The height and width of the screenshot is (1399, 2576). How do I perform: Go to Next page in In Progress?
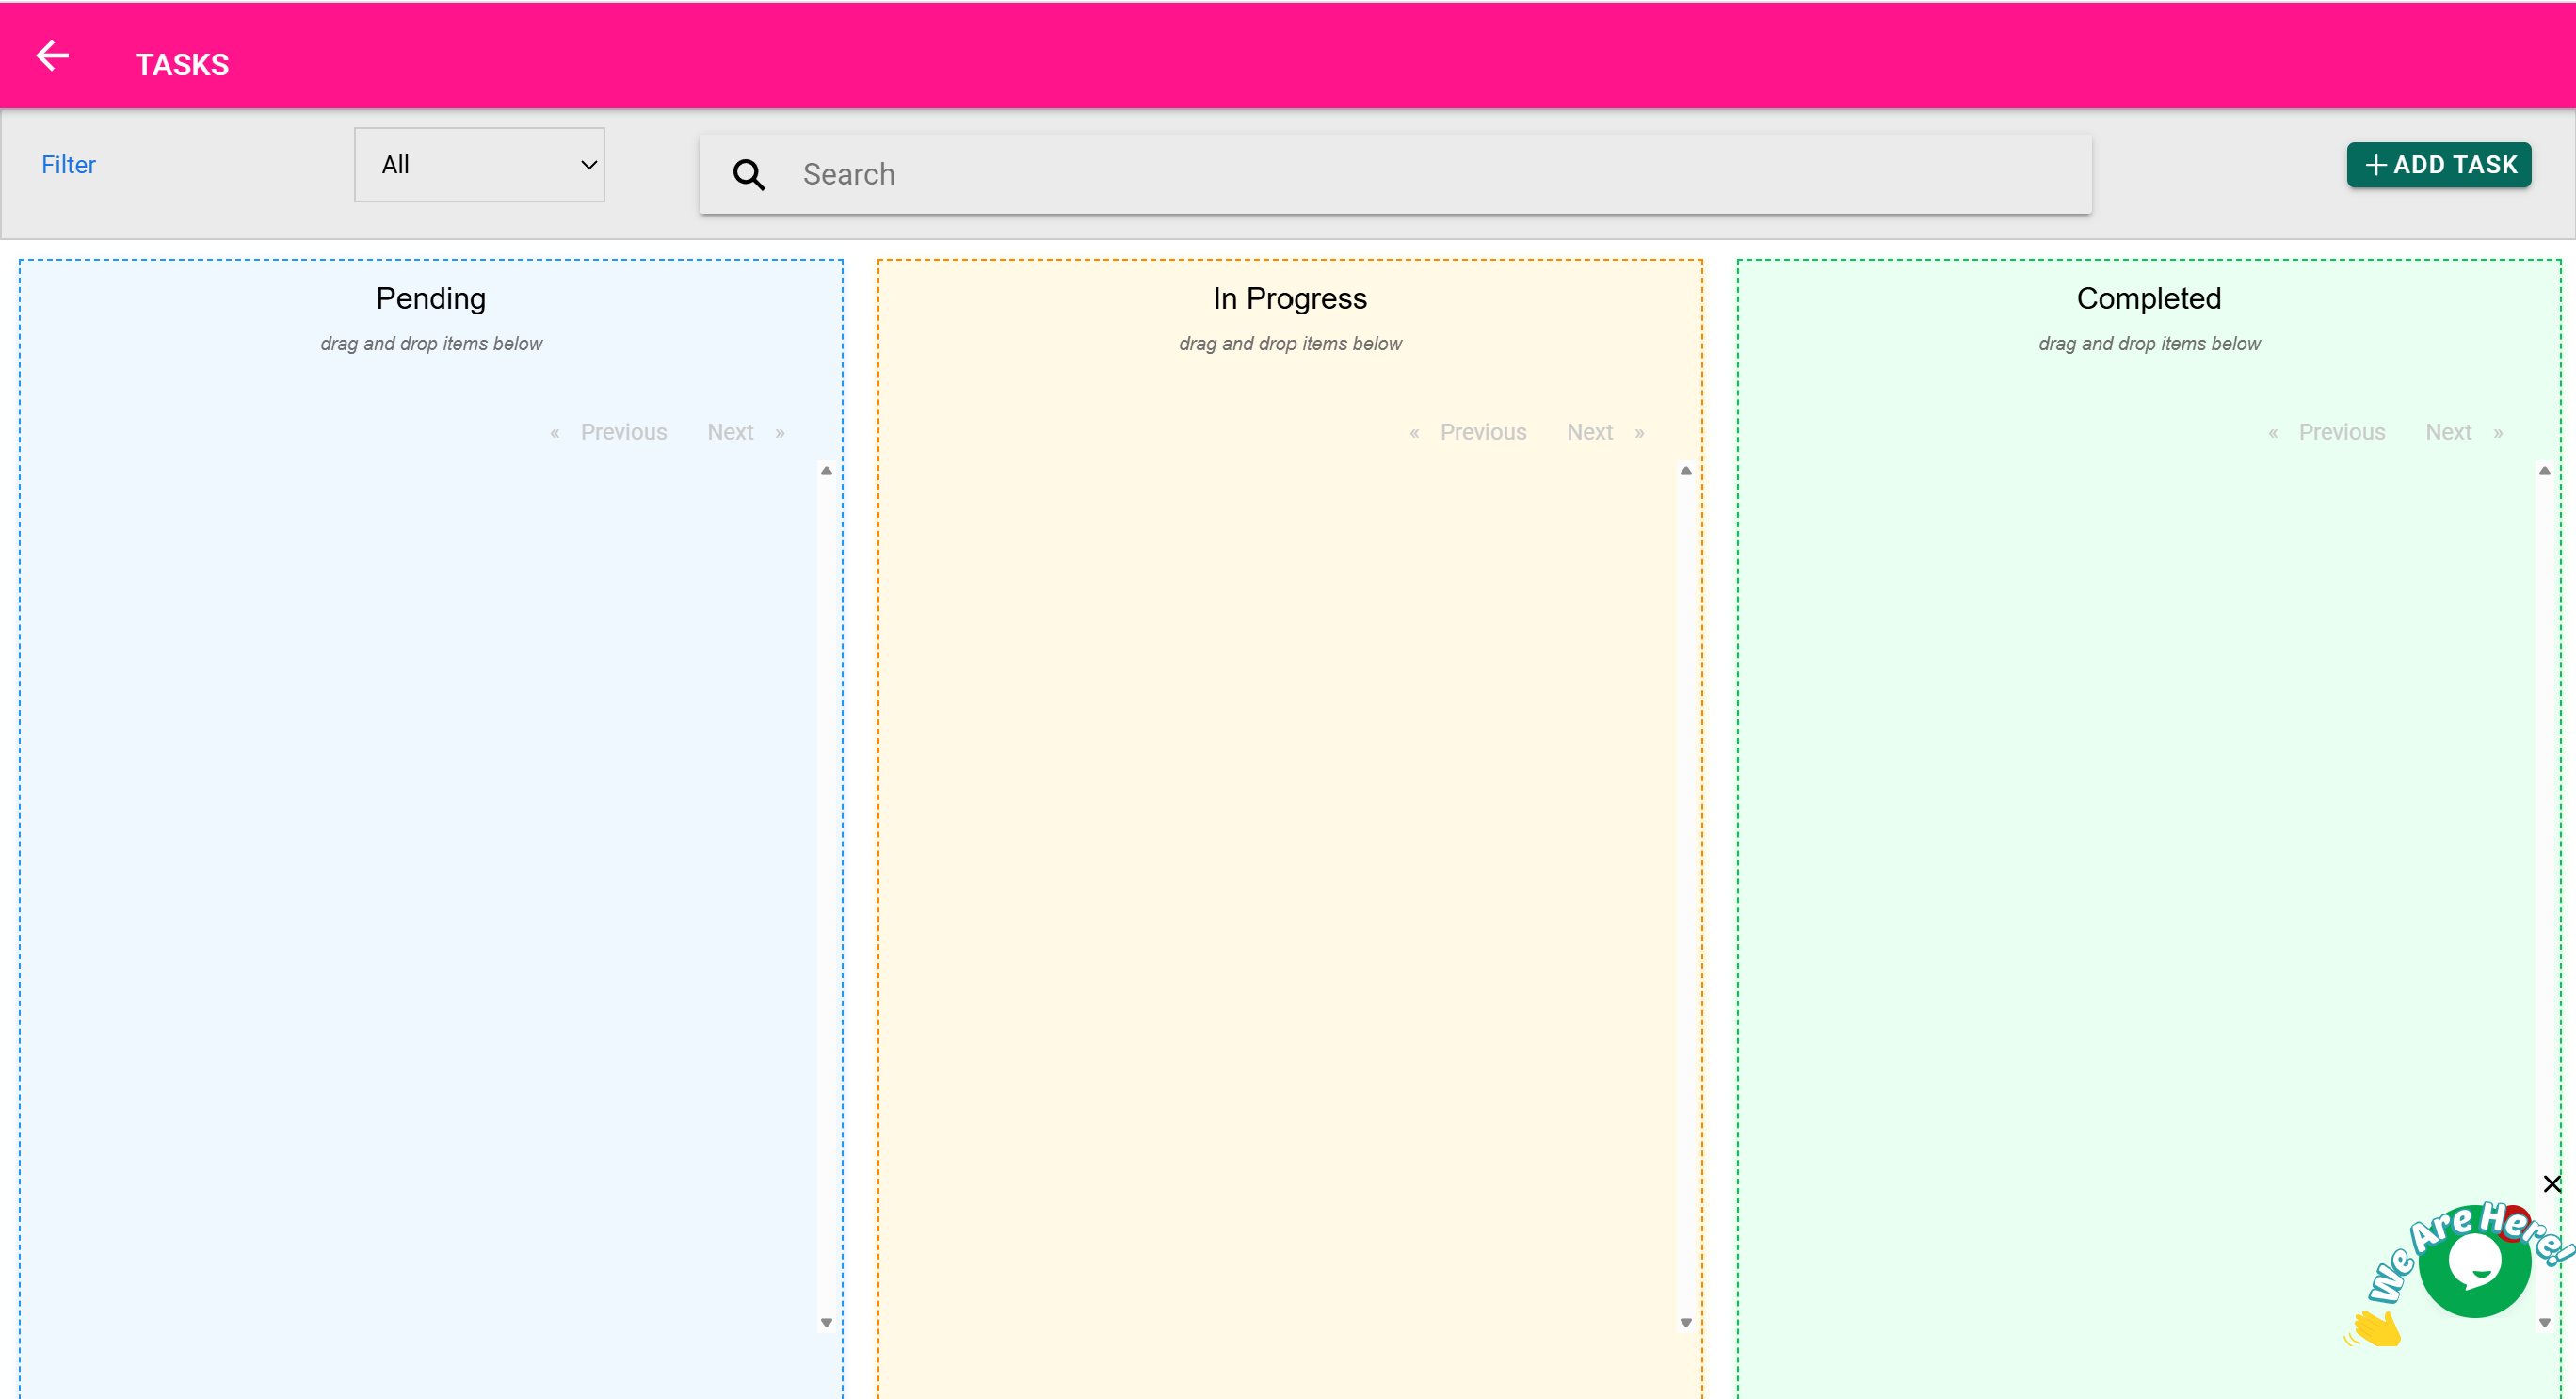[x=1590, y=432]
